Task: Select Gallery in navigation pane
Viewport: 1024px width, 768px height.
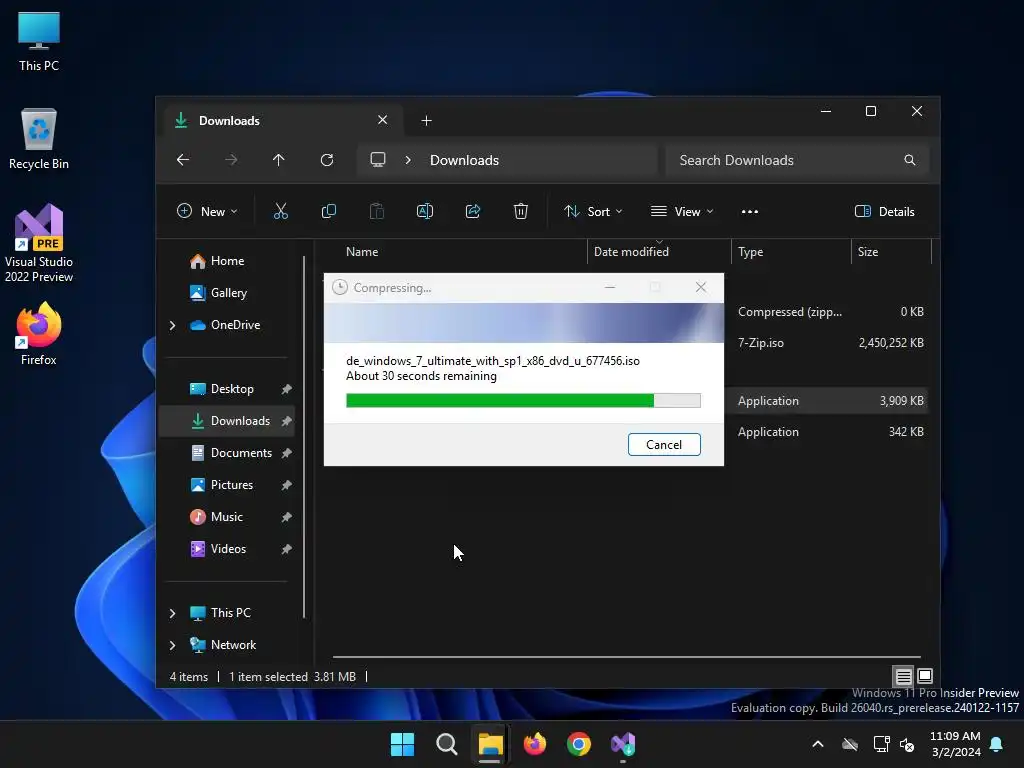Action: point(227,293)
